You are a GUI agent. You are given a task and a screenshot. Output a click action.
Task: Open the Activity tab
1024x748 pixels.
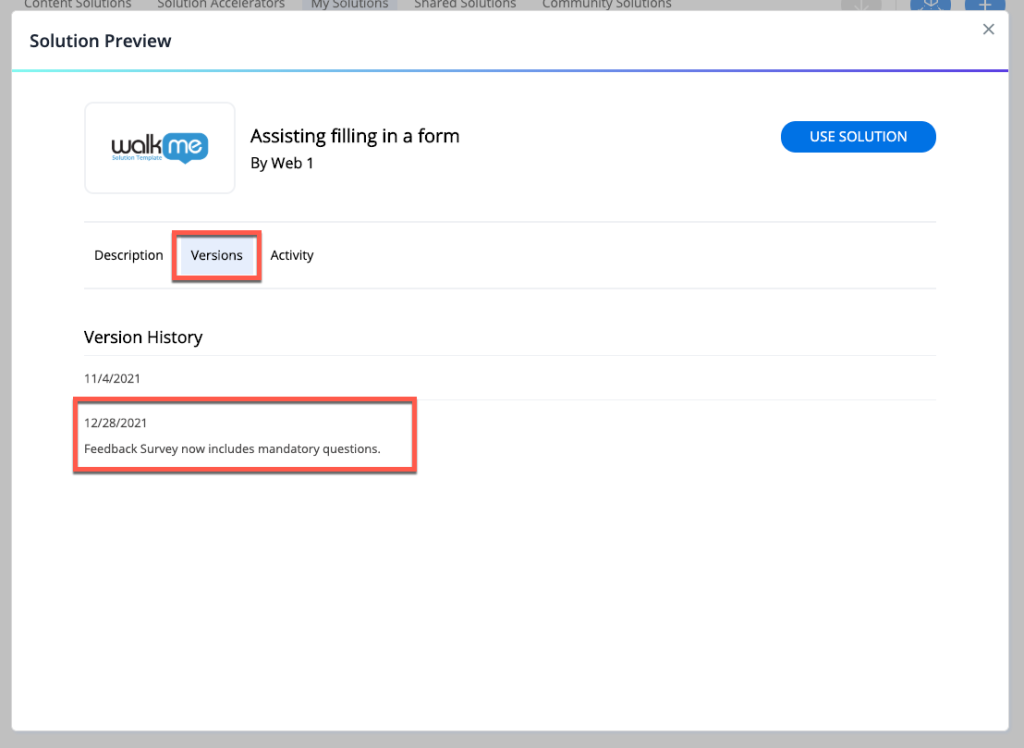292,256
